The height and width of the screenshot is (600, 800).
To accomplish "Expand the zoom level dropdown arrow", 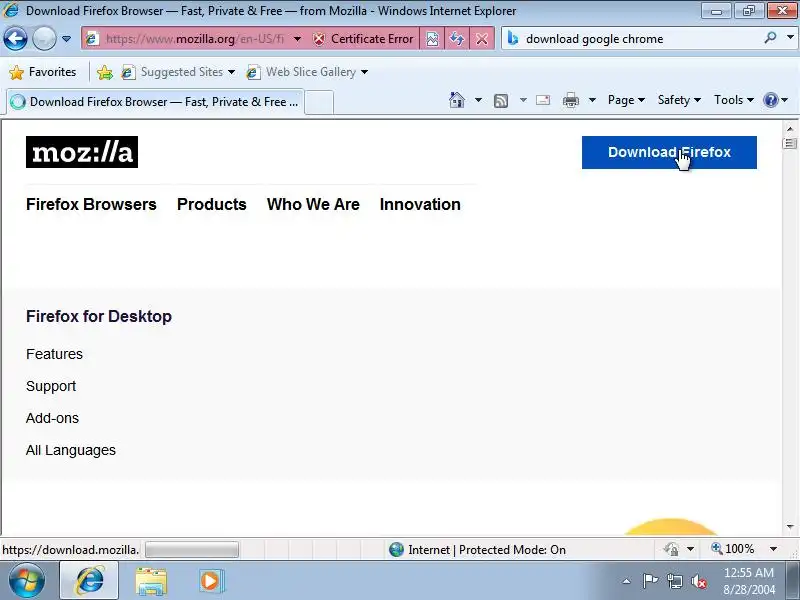I will pos(773,549).
